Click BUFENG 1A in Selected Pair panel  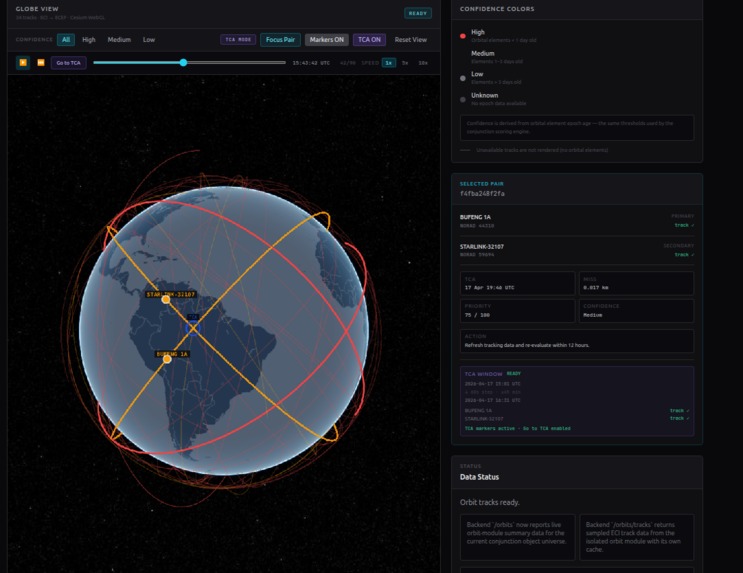coord(475,217)
